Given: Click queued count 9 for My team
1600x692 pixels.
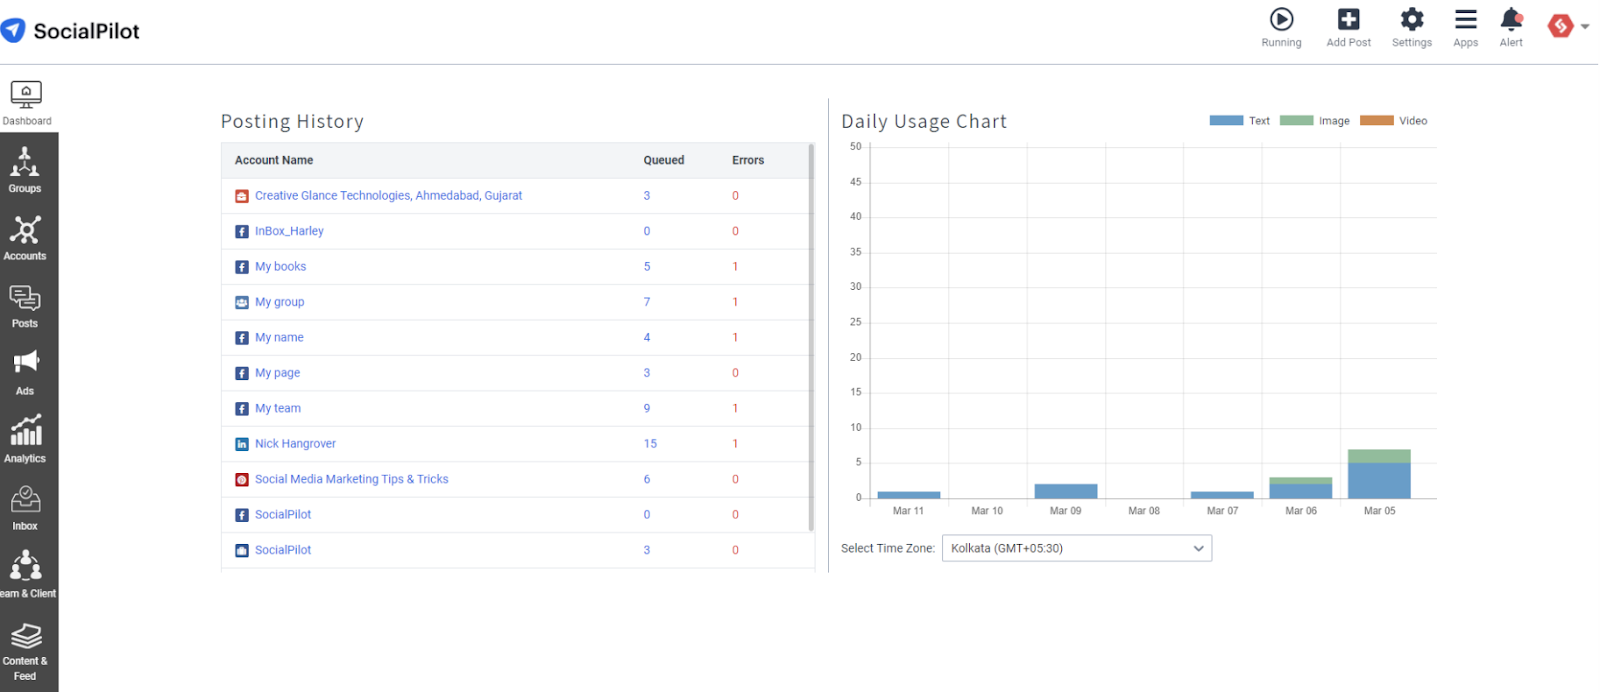Looking at the screenshot, I should 647,408.
